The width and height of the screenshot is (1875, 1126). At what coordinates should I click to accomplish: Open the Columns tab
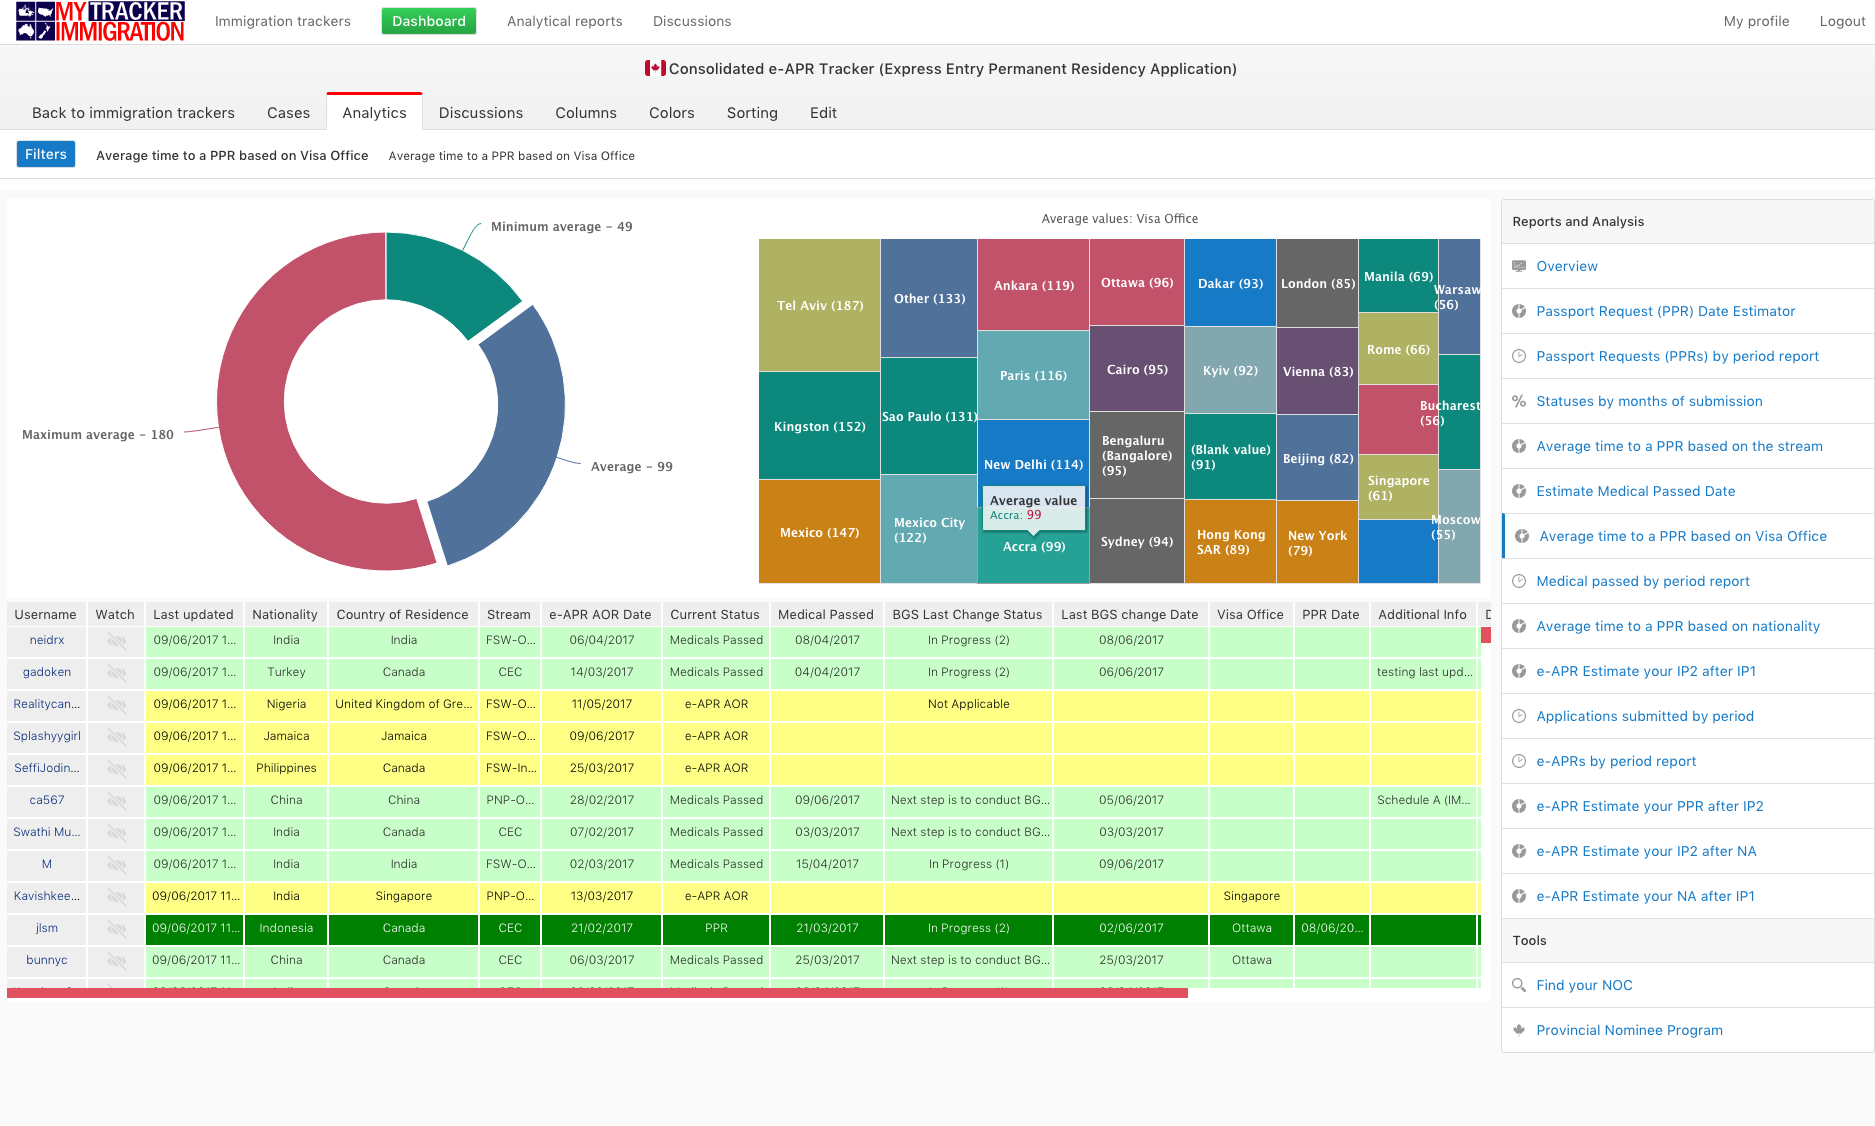585,113
